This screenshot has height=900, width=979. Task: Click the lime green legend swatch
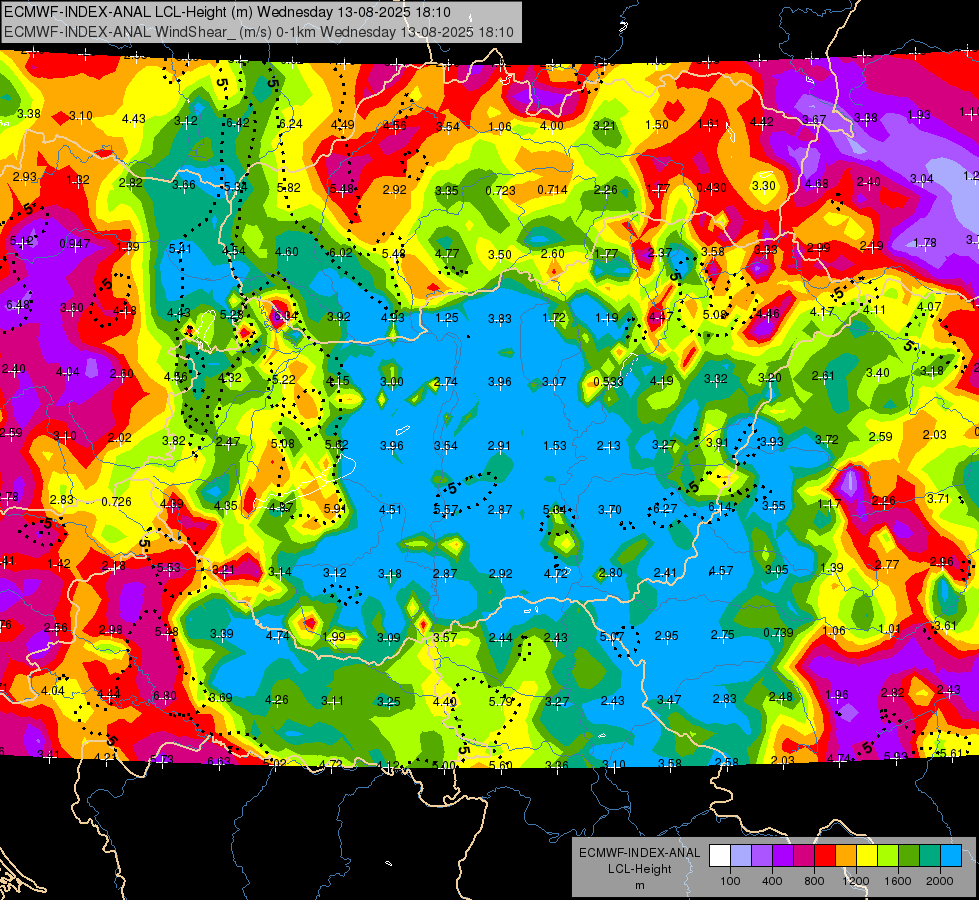point(887,855)
